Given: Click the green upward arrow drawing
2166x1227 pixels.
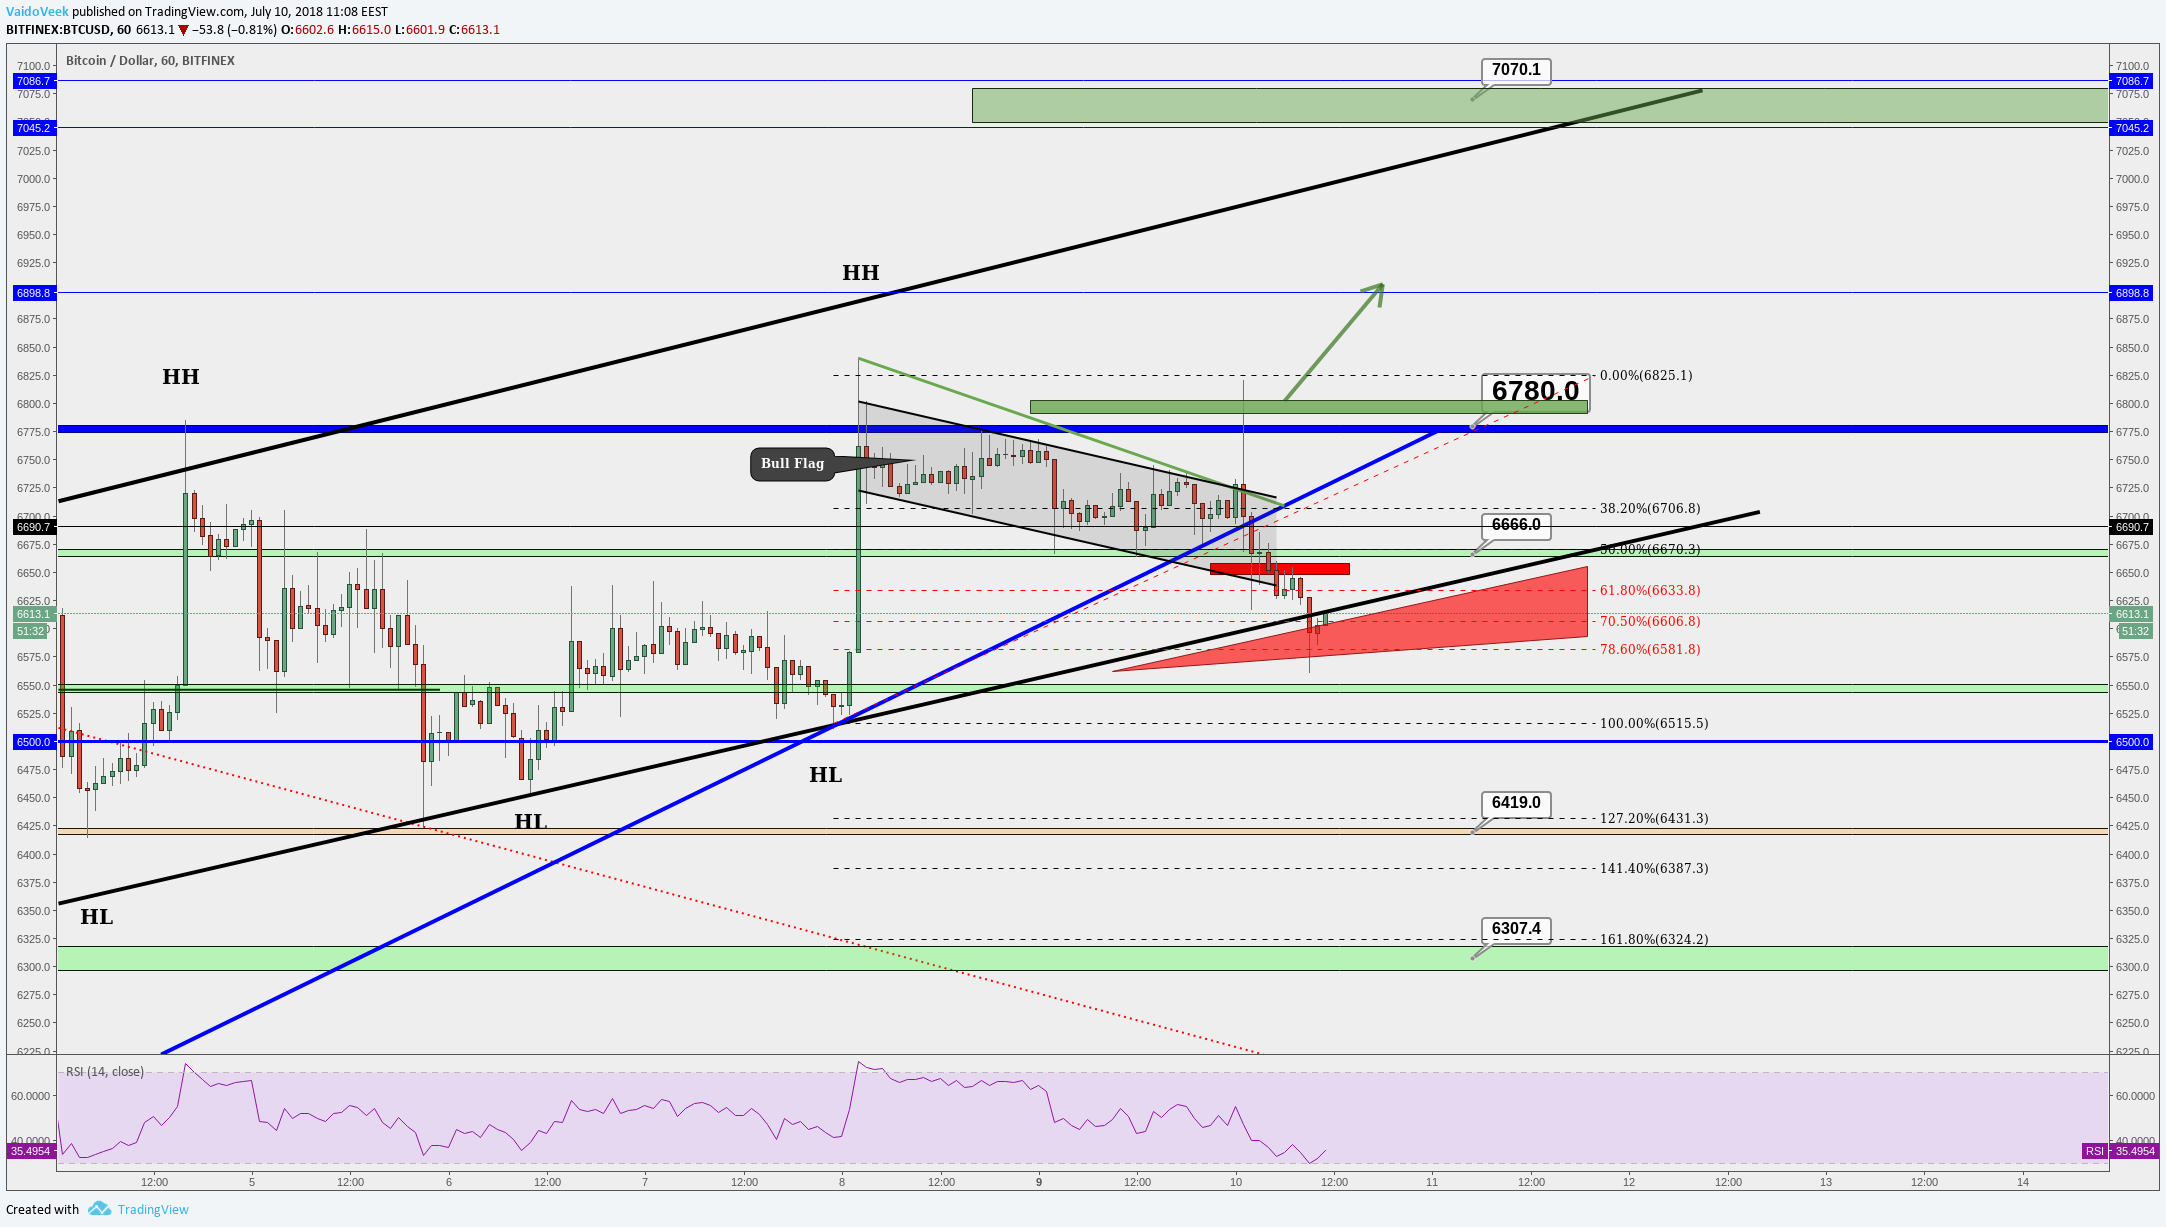Looking at the screenshot, I should tap(1333, 342).
